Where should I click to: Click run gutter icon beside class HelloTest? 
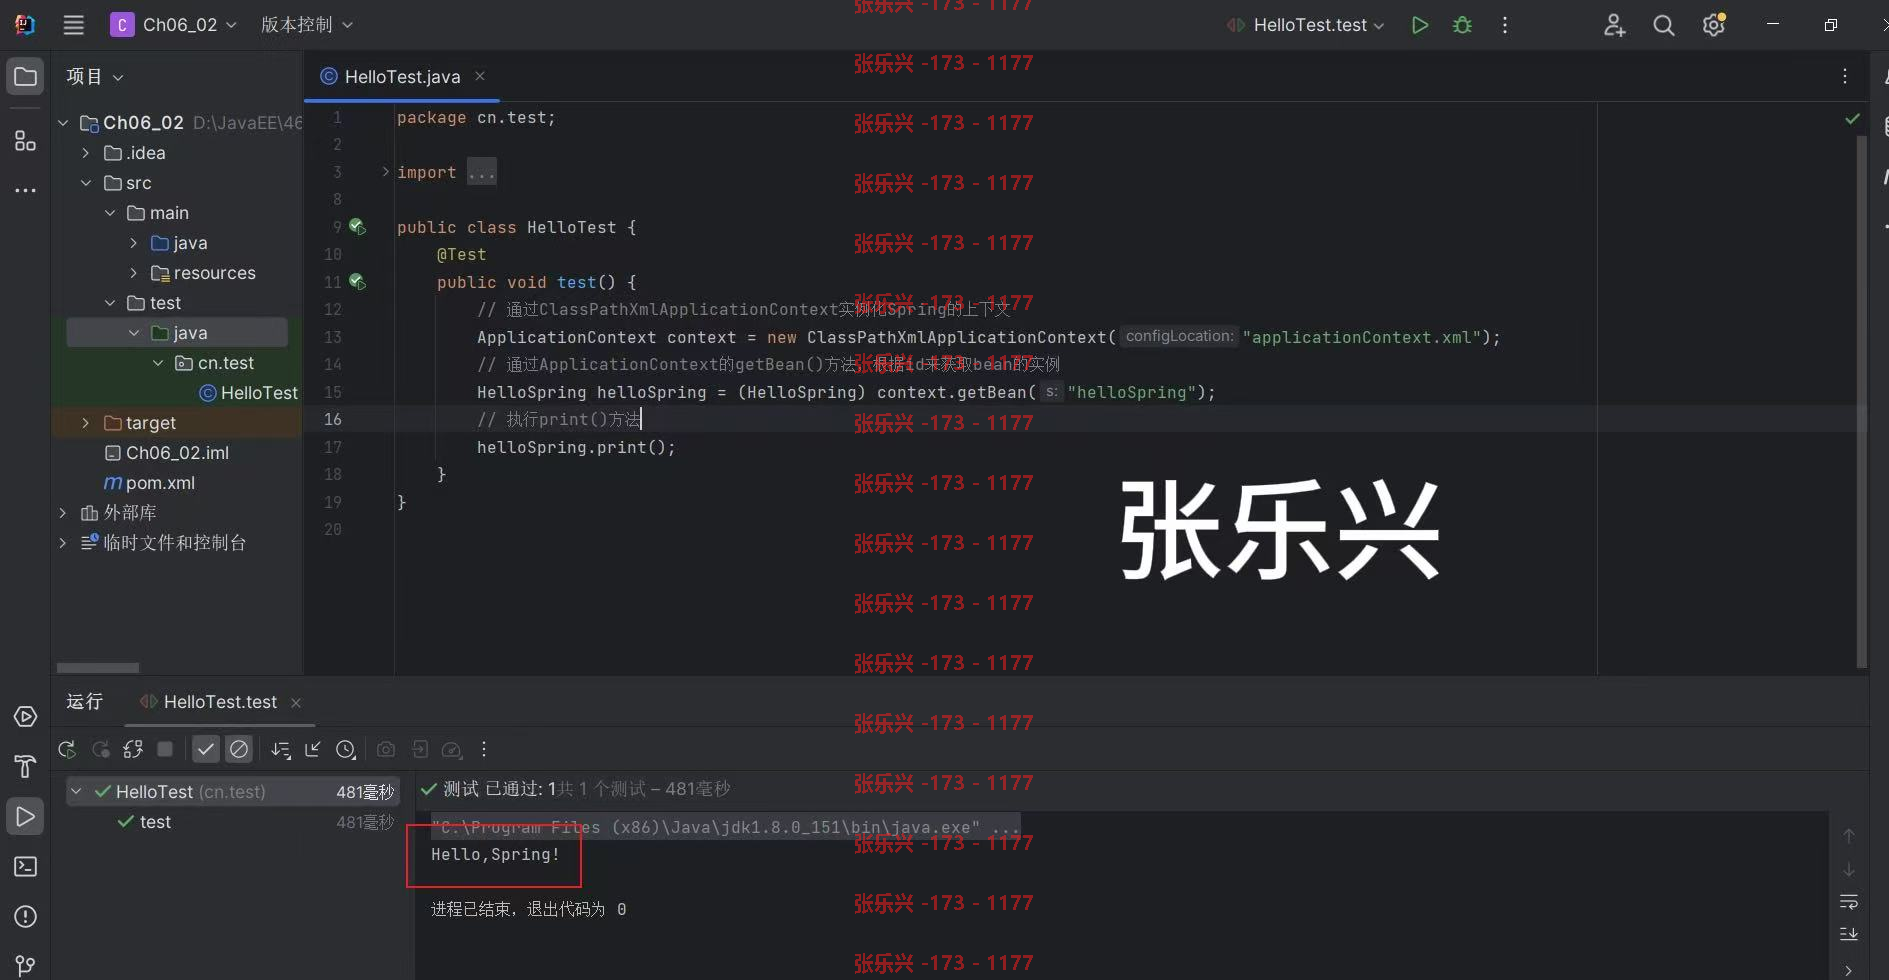[357, 227]
